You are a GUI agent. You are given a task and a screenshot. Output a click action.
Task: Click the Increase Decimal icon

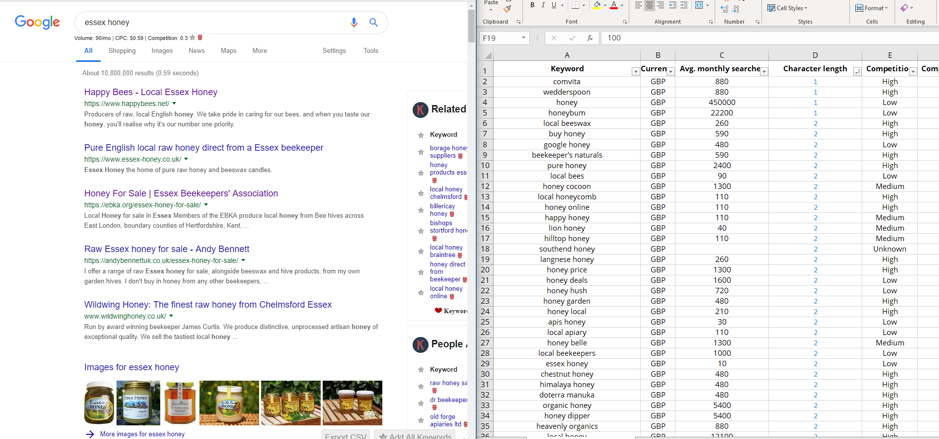tap(726, 7)
